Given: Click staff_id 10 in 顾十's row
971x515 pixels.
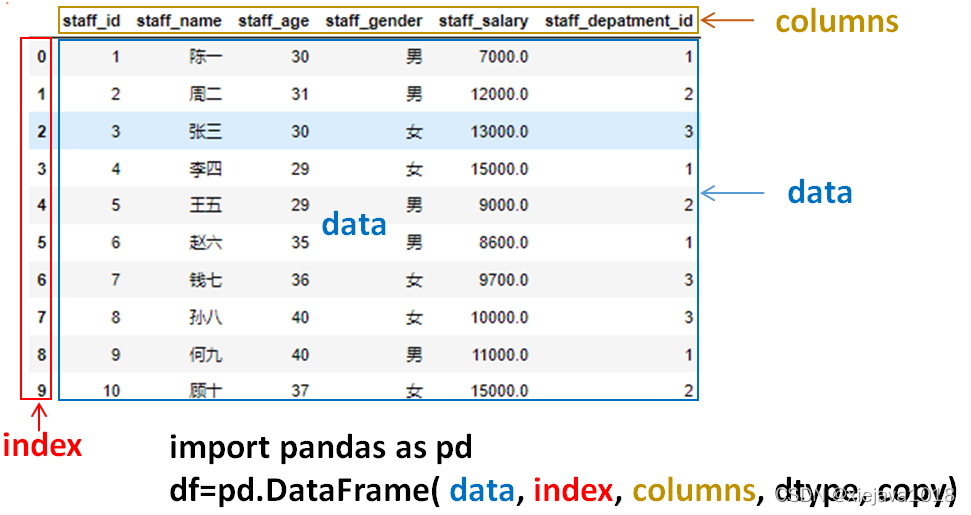Looking at the screenshot, I should (111, 391).
